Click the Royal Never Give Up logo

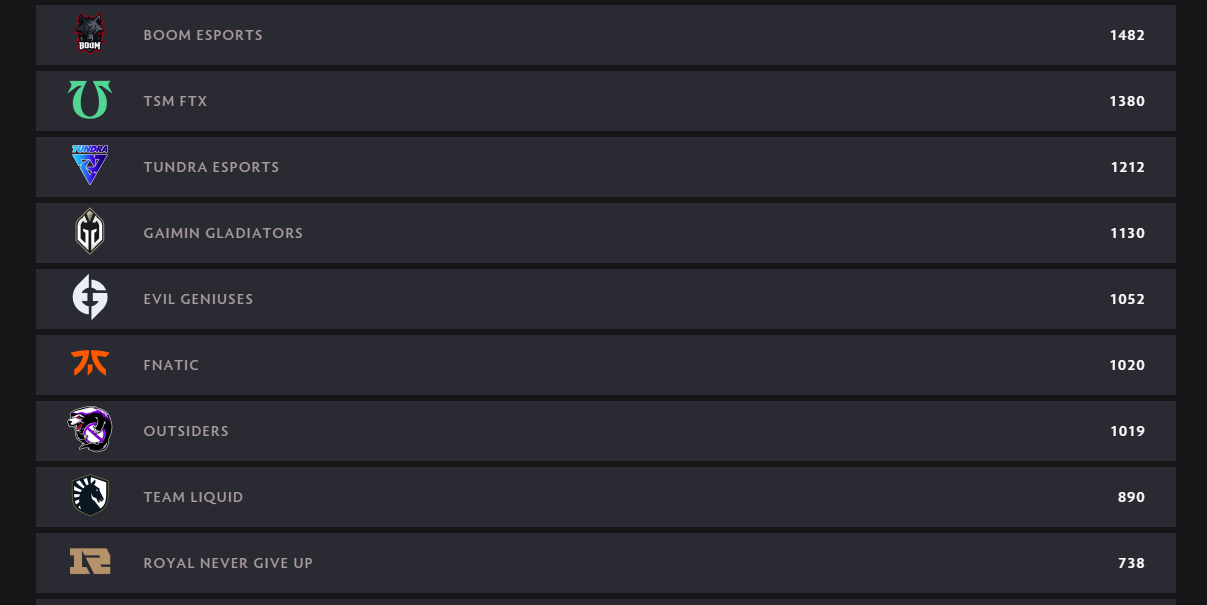90,562
